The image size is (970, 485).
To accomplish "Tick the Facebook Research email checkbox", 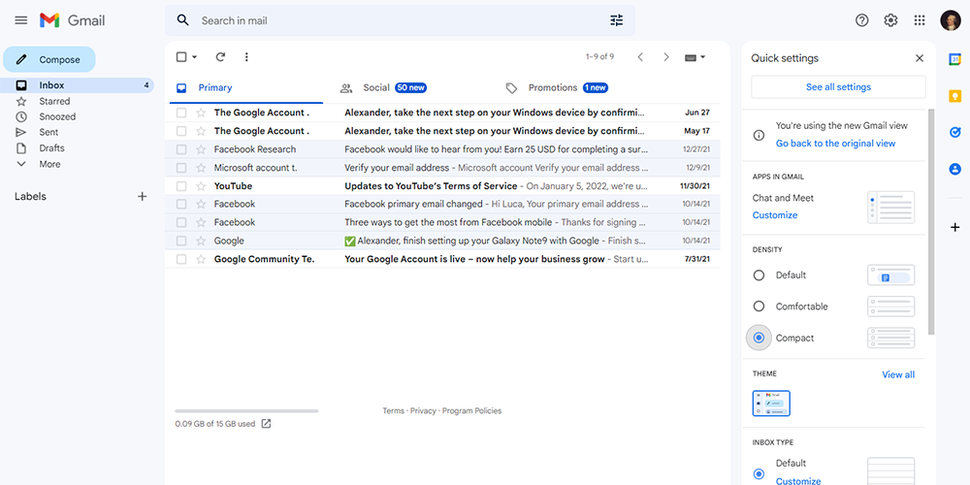I will pos(181,149).
